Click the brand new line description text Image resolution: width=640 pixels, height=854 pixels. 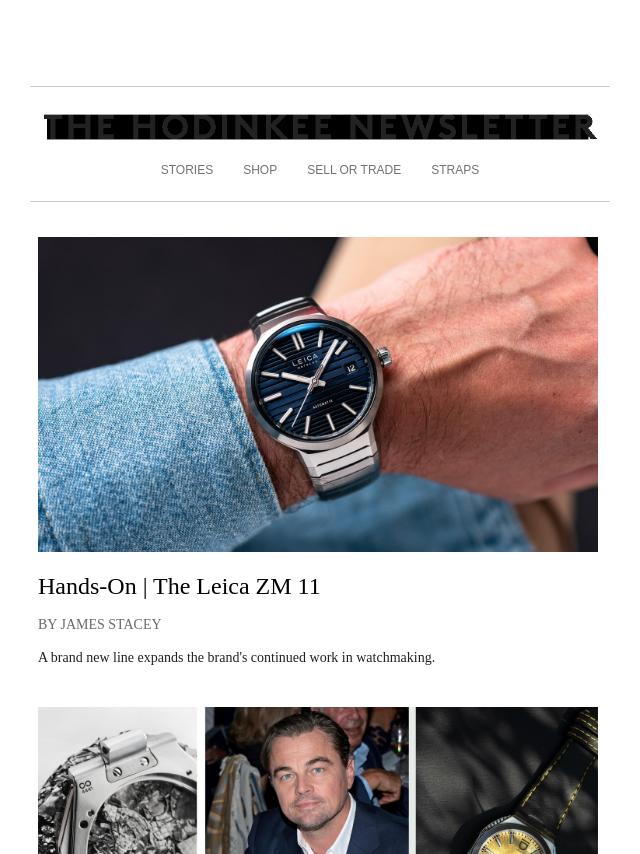tap(236, 657)
